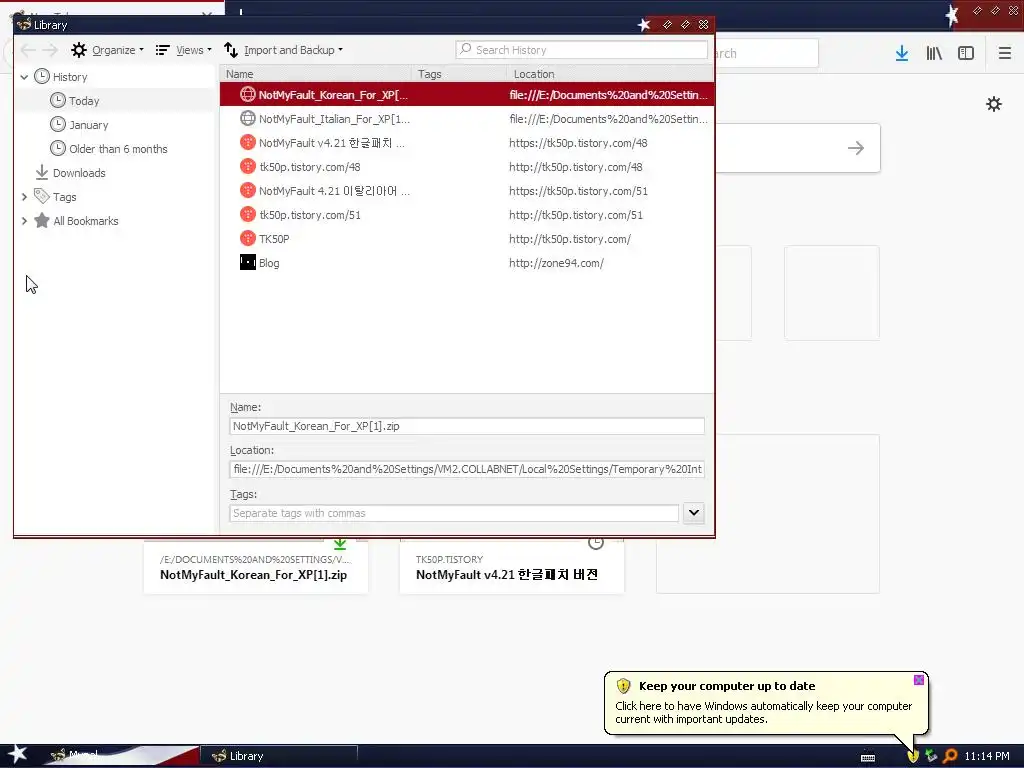Click the search magnifier tray icon
The width and height of the screenshot is (1024, 768).
(x=950, y=756)
